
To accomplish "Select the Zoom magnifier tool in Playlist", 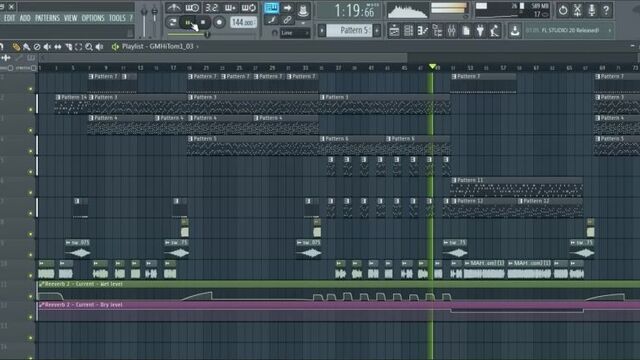I will pyautogui.click(x=89, y=47).
